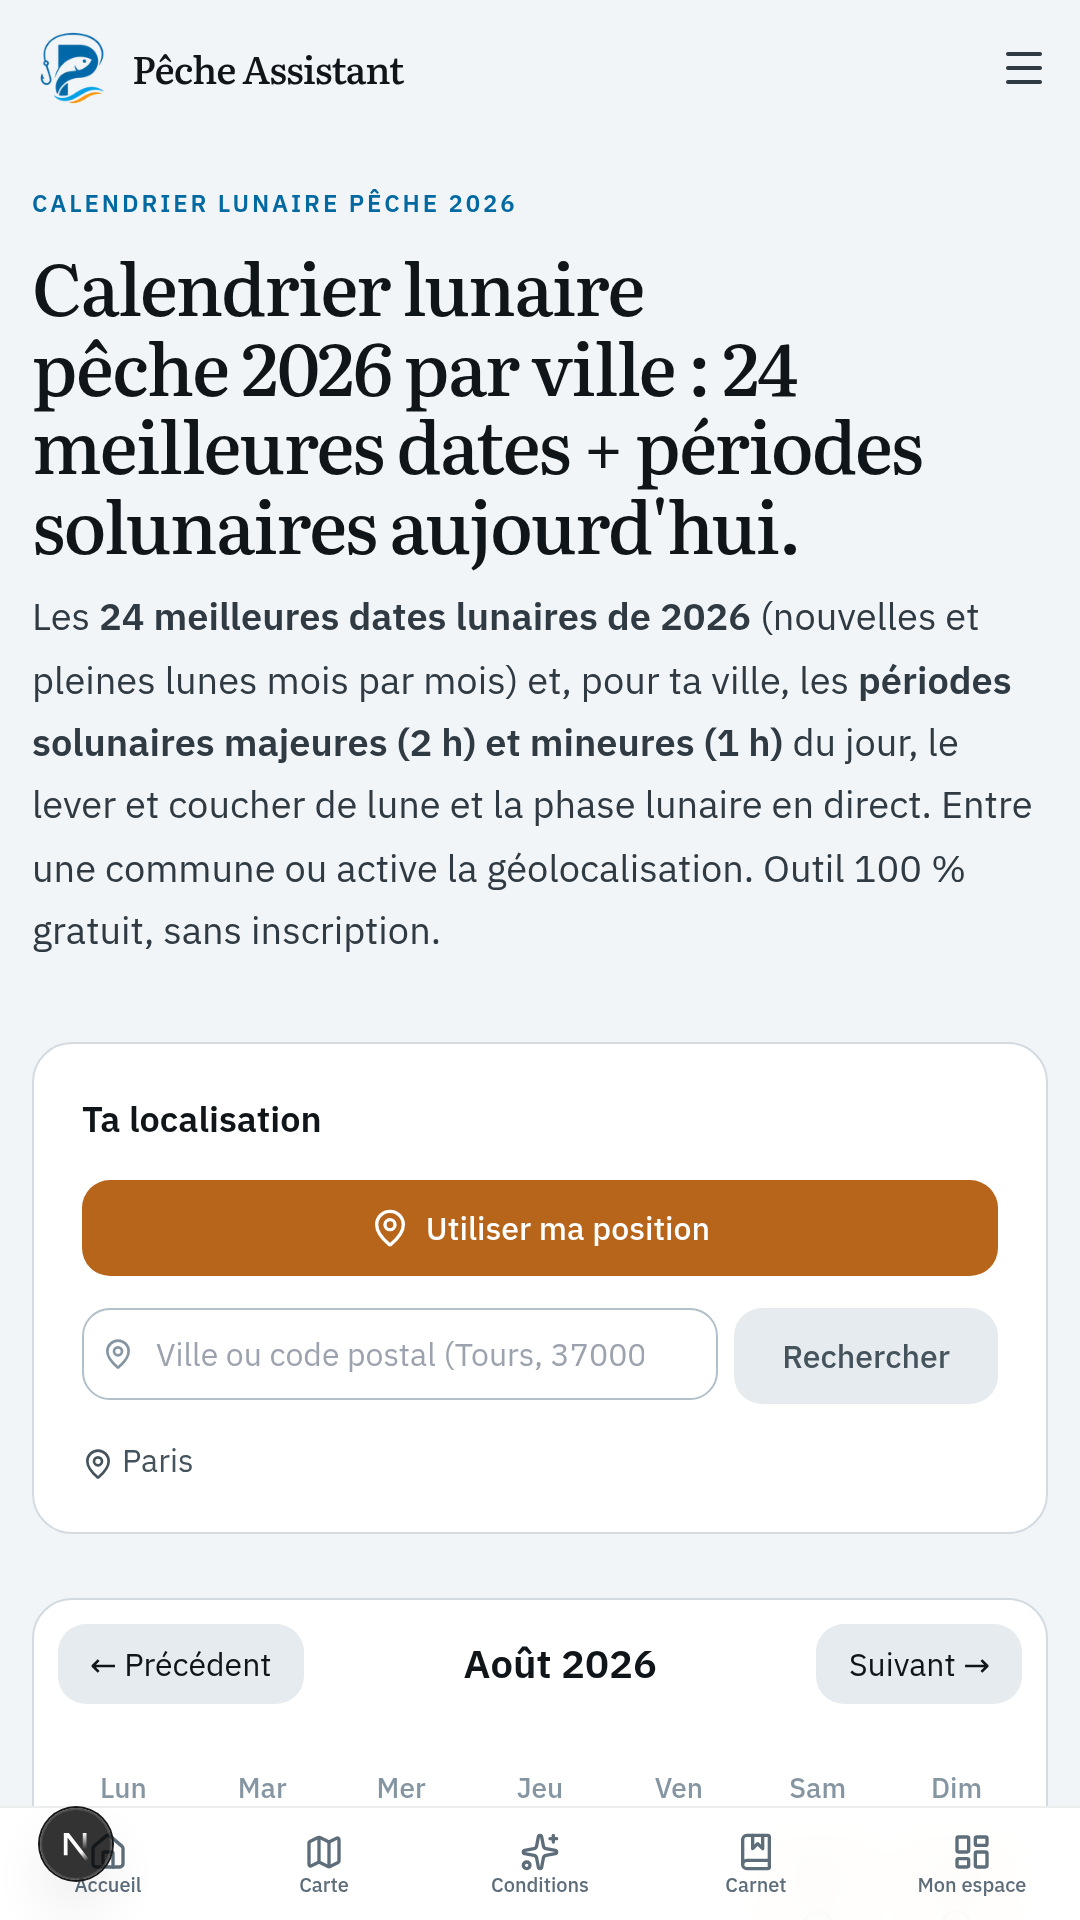1080x1920 pixels.
Task: Advance to next month with Suivant
Action: coord(919,1664)
